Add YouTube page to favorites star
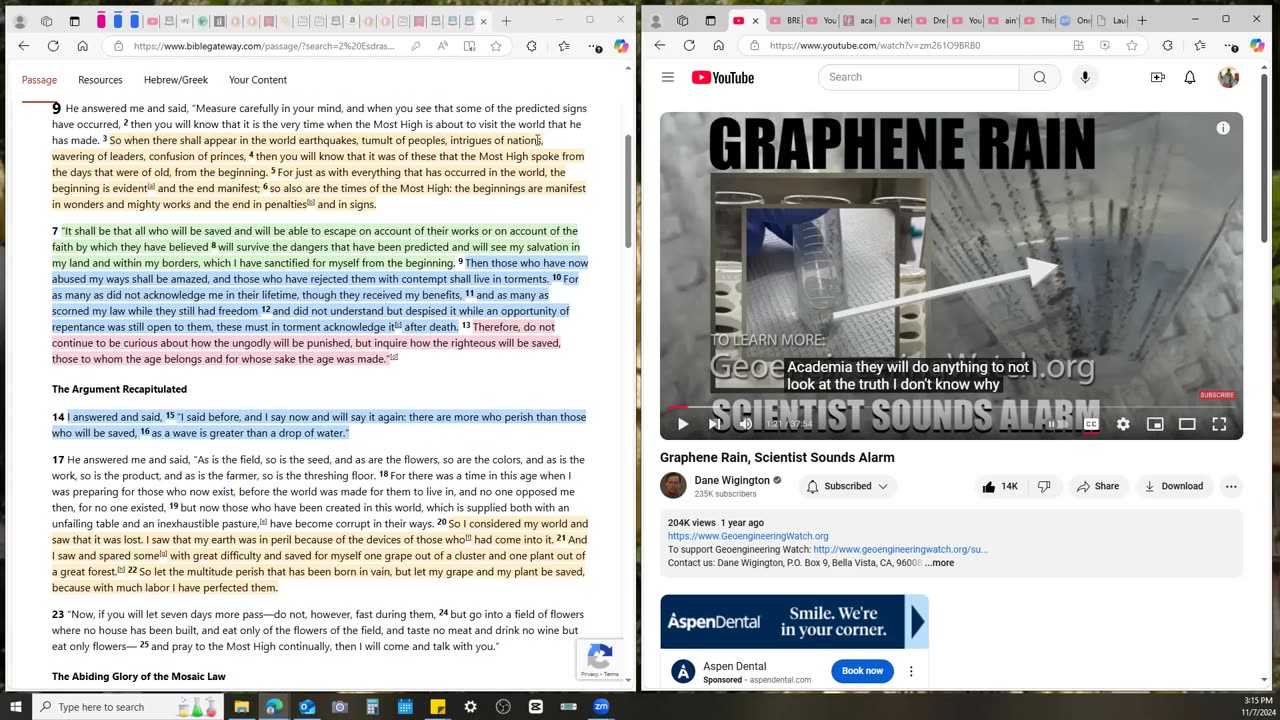This screenshot has width=1280, height=720. [1132, 45]
